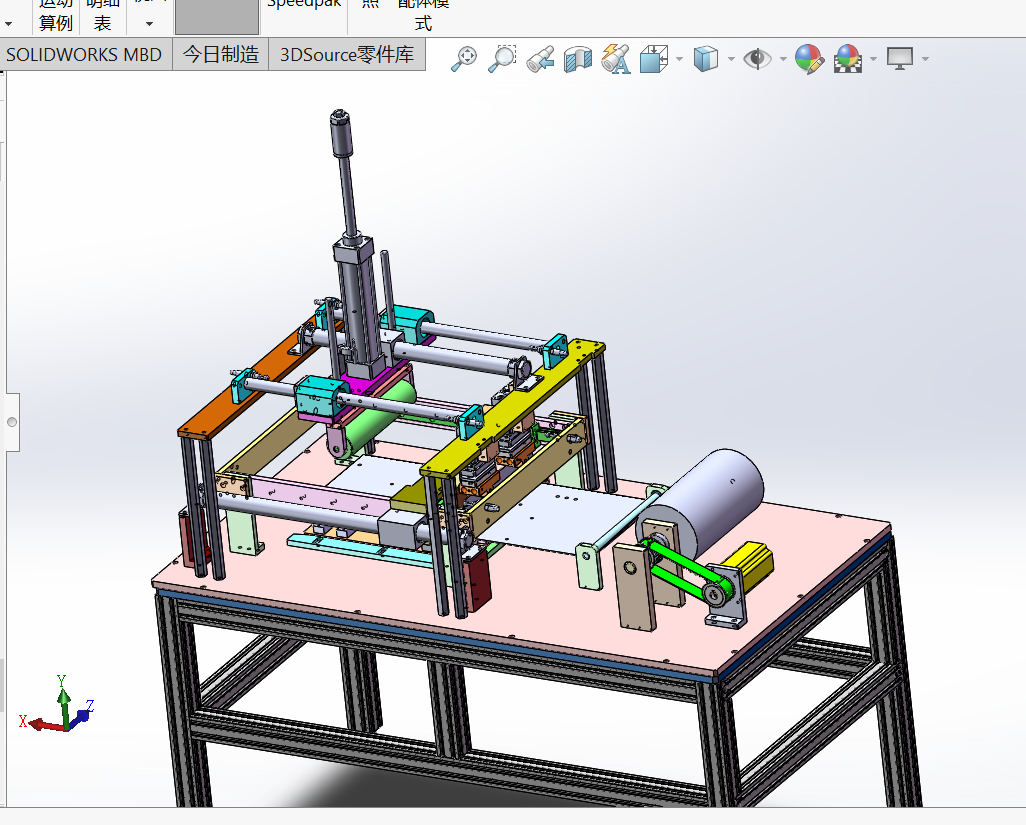
Task: Click the View Settings monitor icon
Action: click(x=900, y=59)
